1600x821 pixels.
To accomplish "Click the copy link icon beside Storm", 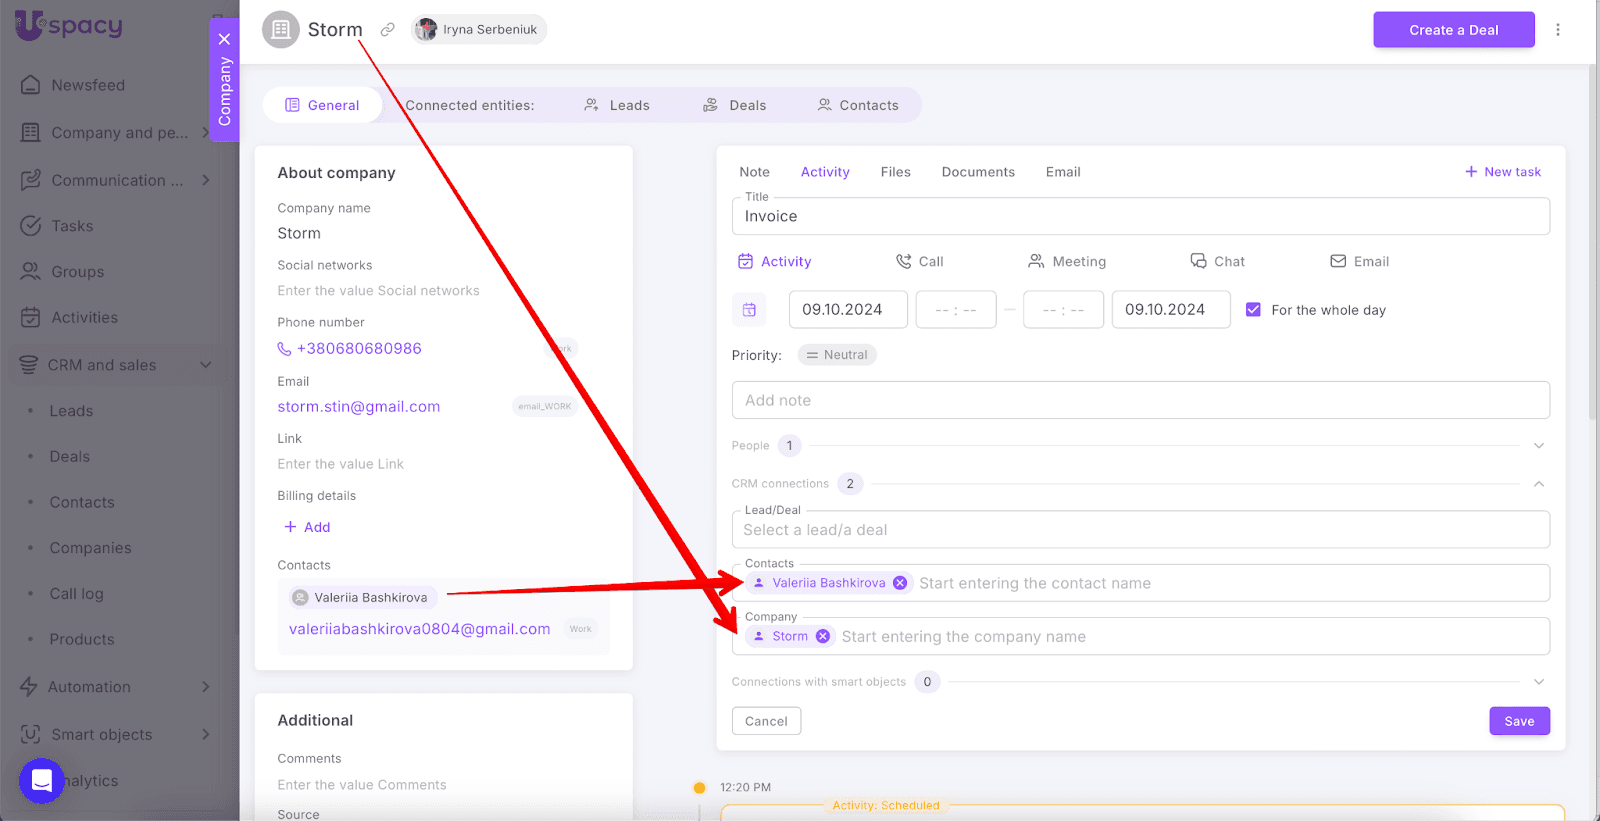I will (387, 30).
